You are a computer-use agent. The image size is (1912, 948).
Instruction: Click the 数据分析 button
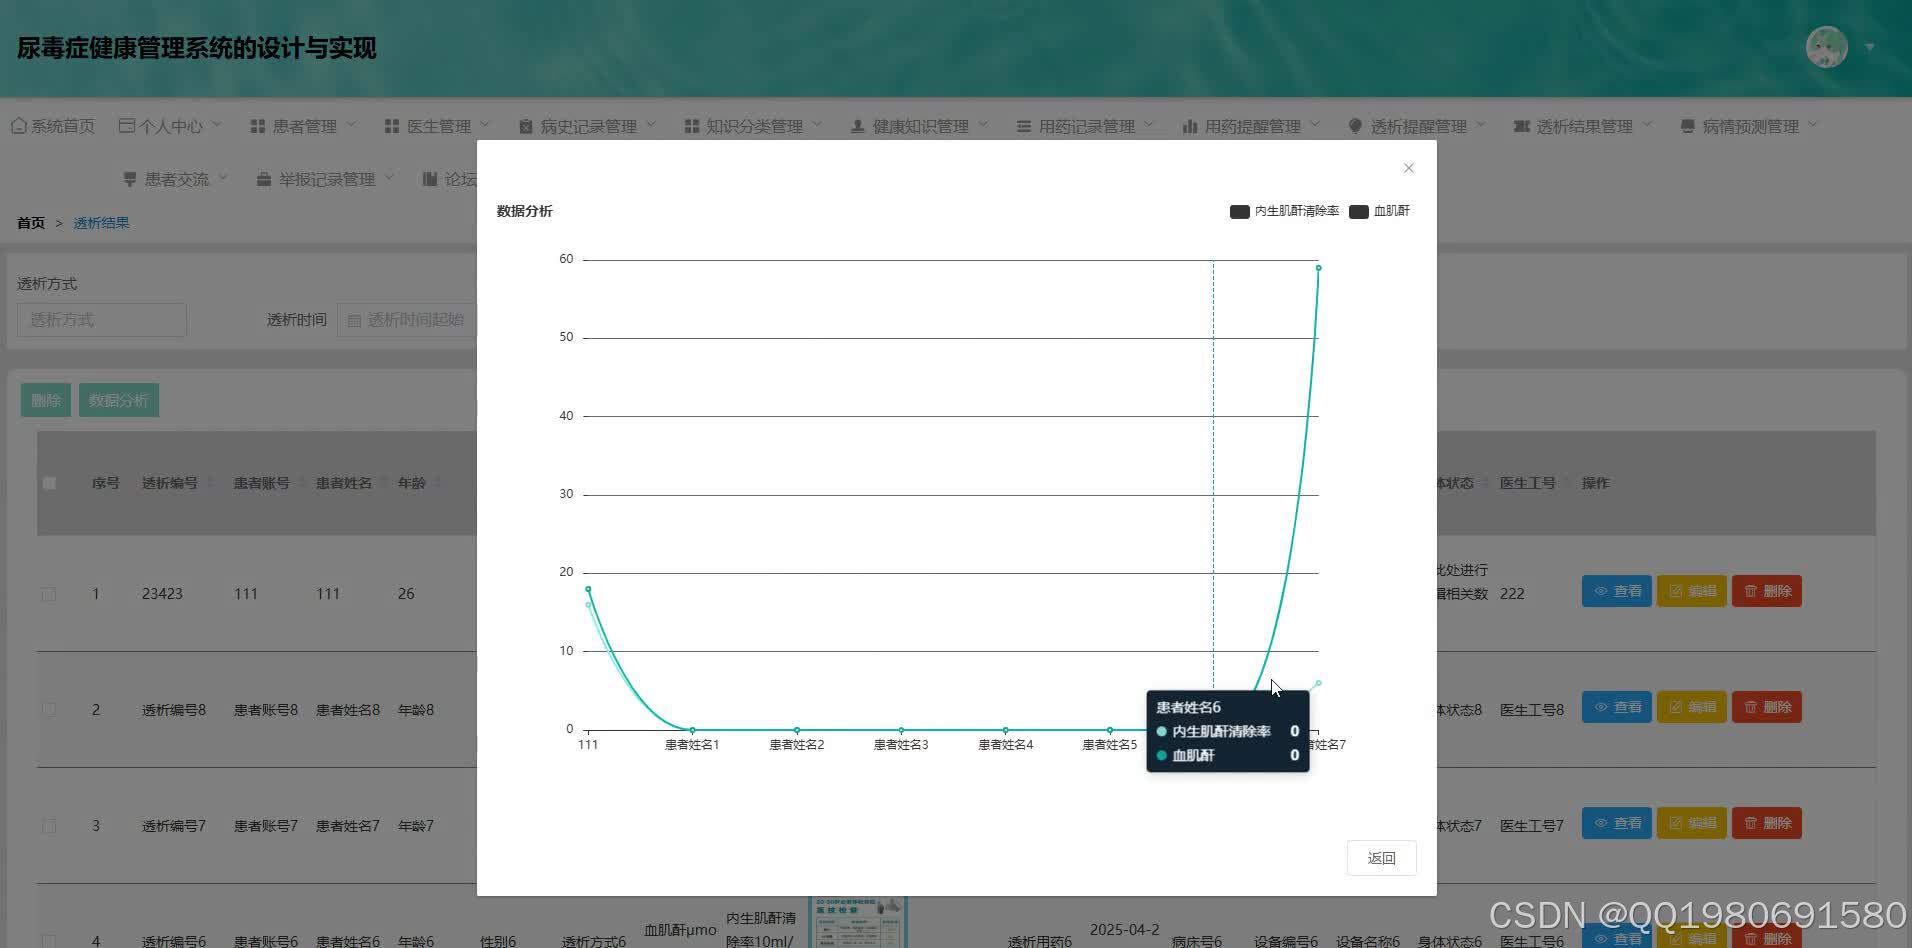[x=119, y=401]
